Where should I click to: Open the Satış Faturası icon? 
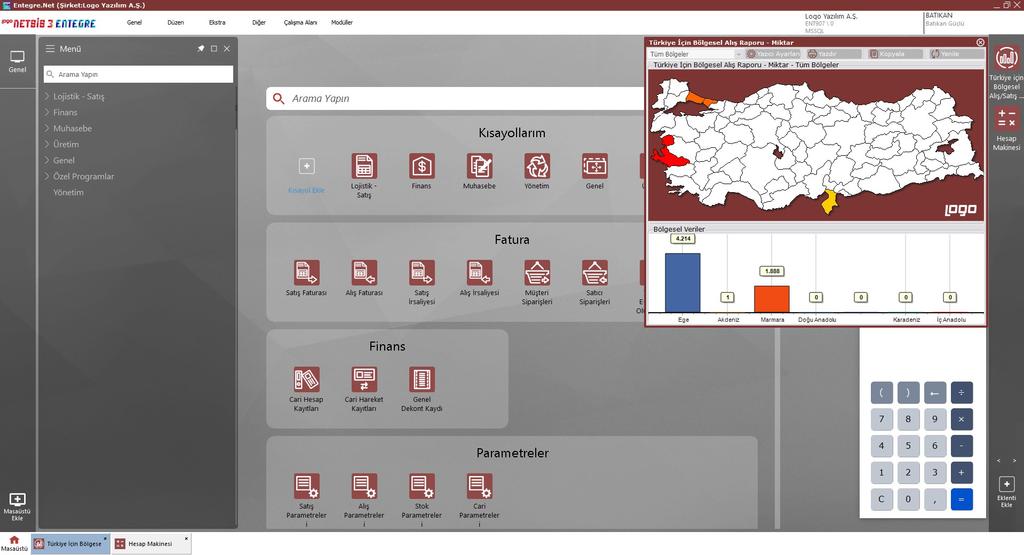point(306,273)
